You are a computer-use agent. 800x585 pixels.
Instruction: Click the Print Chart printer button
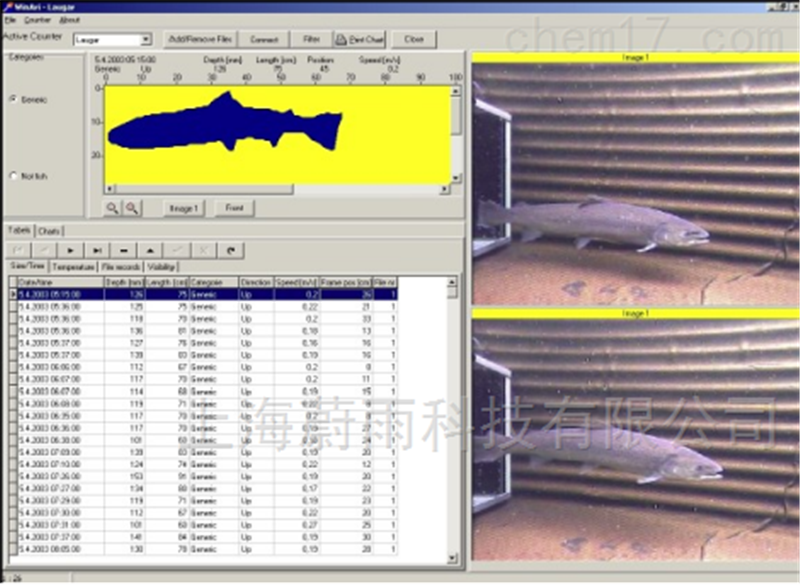tap(359, 40)
